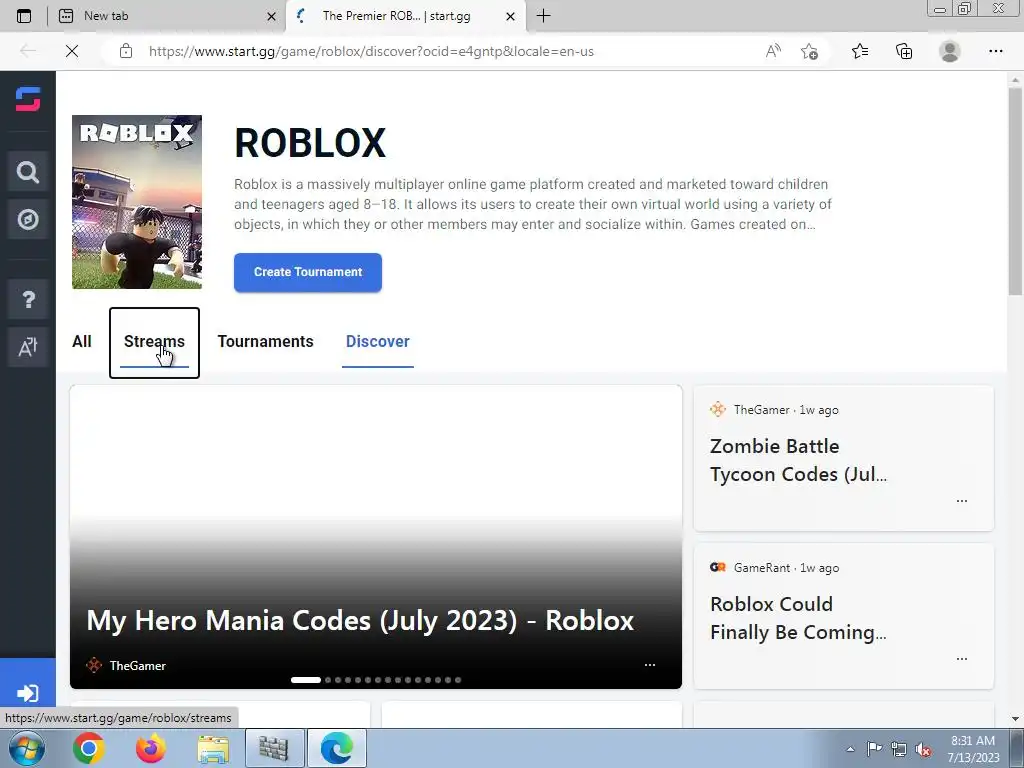
Task: Open the browser profile avatar
Action: tap(950, 51)
